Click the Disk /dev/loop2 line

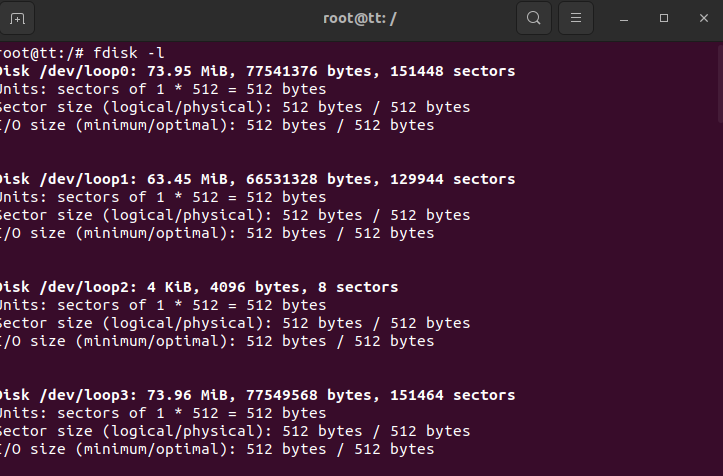(198, 287)
